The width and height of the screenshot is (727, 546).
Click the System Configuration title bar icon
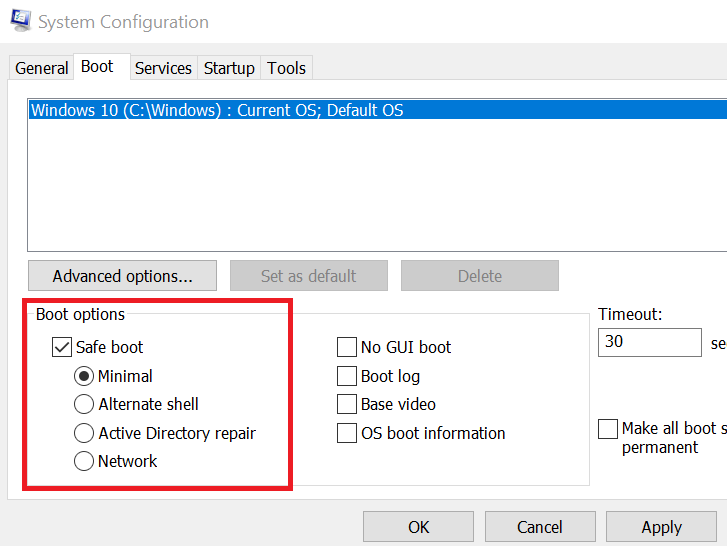point(21,21)
